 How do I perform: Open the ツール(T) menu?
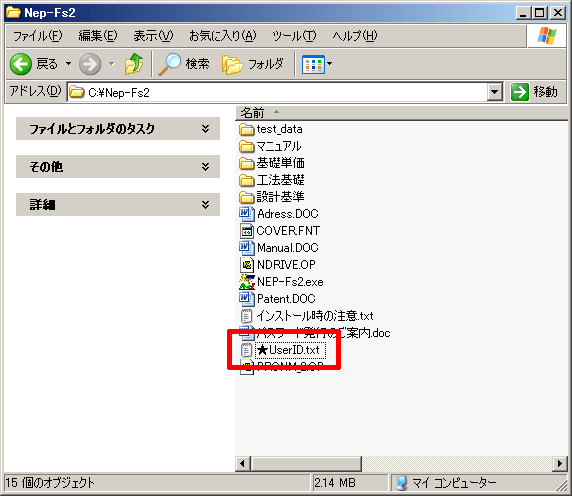(x=294, y=36)
